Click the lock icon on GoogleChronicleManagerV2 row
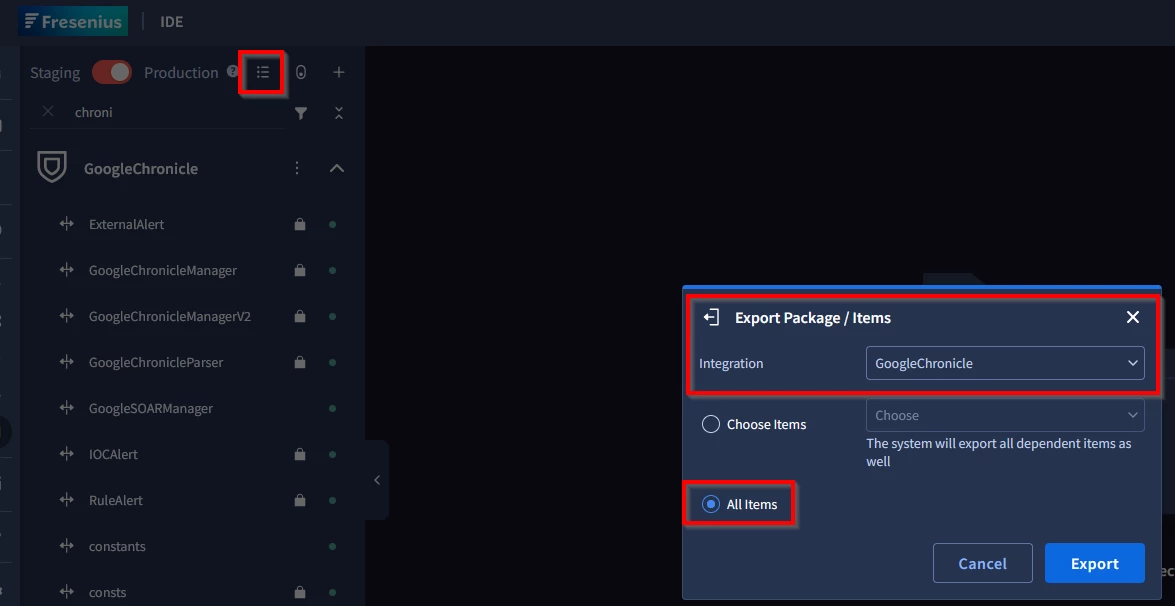The width and height of the screenshot is (1175, 606). click(x=300, y=316)
